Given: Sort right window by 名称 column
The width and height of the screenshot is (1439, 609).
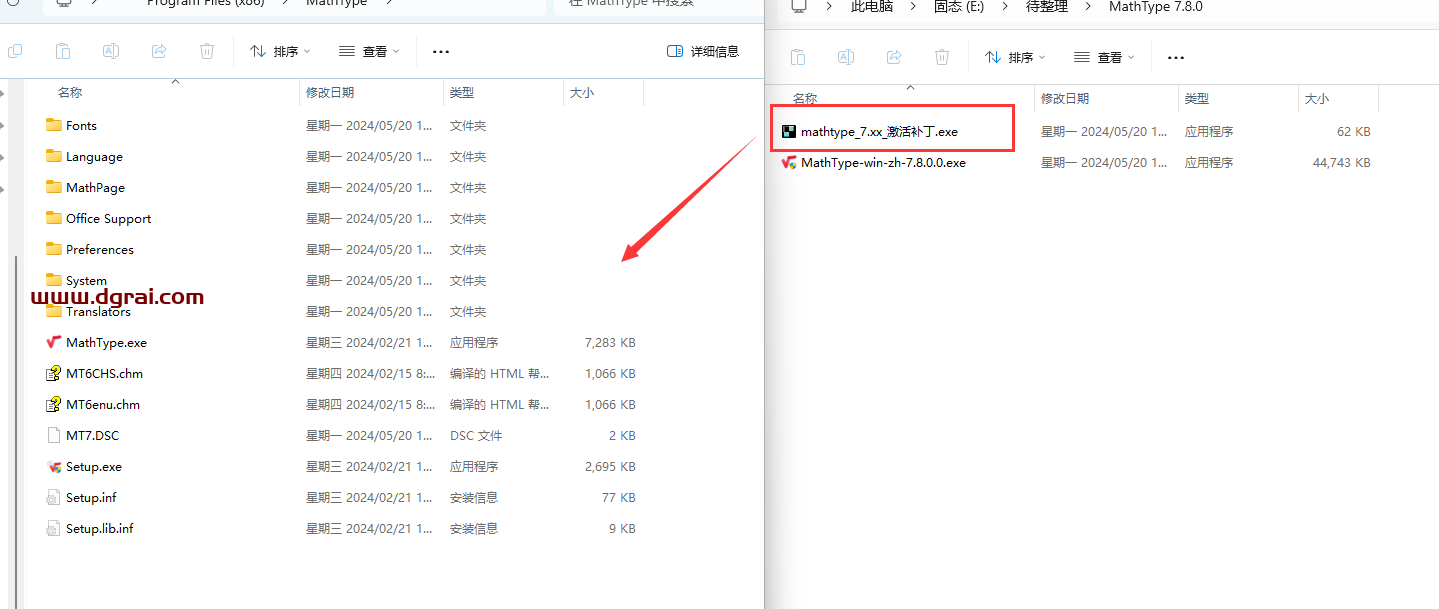Looking at the screenshot, I should point(805,98).
